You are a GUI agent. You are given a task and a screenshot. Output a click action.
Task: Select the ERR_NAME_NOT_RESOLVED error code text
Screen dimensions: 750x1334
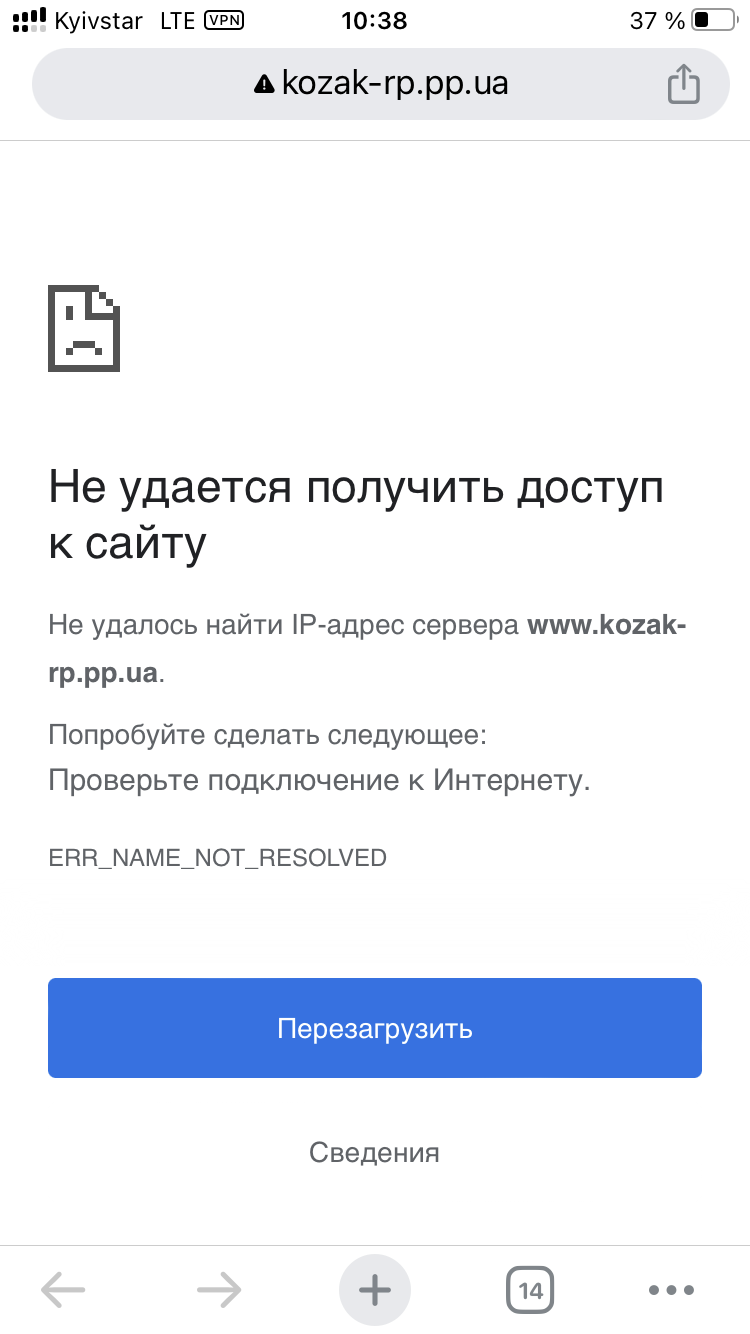(x=218, y=857)
